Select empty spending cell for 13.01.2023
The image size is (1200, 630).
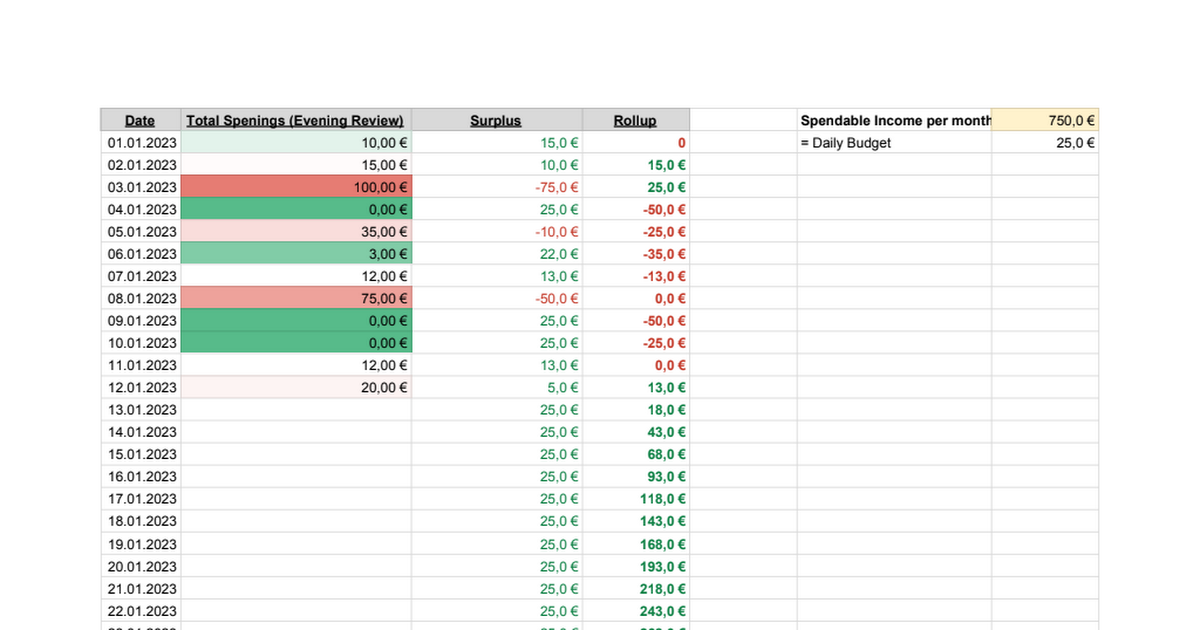point(296,410)
